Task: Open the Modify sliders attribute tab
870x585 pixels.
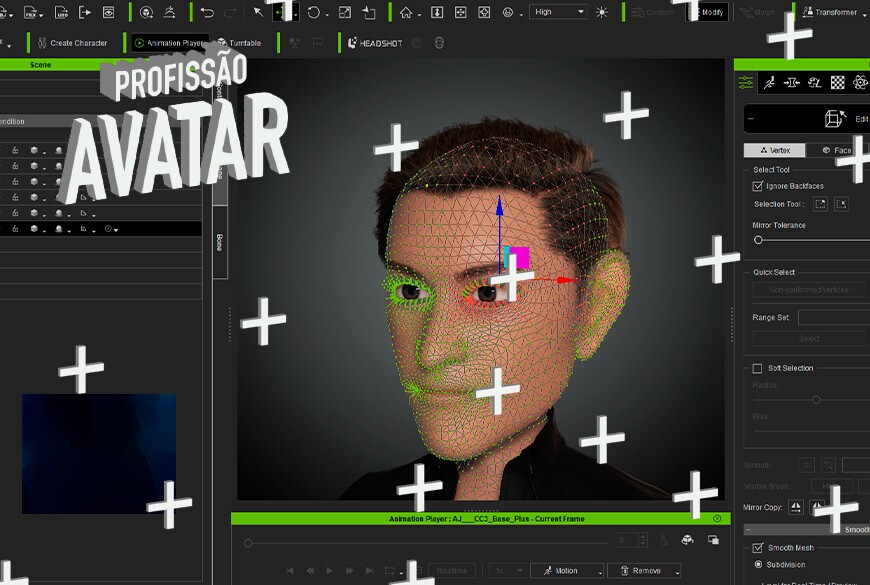Action: point(746,83)
